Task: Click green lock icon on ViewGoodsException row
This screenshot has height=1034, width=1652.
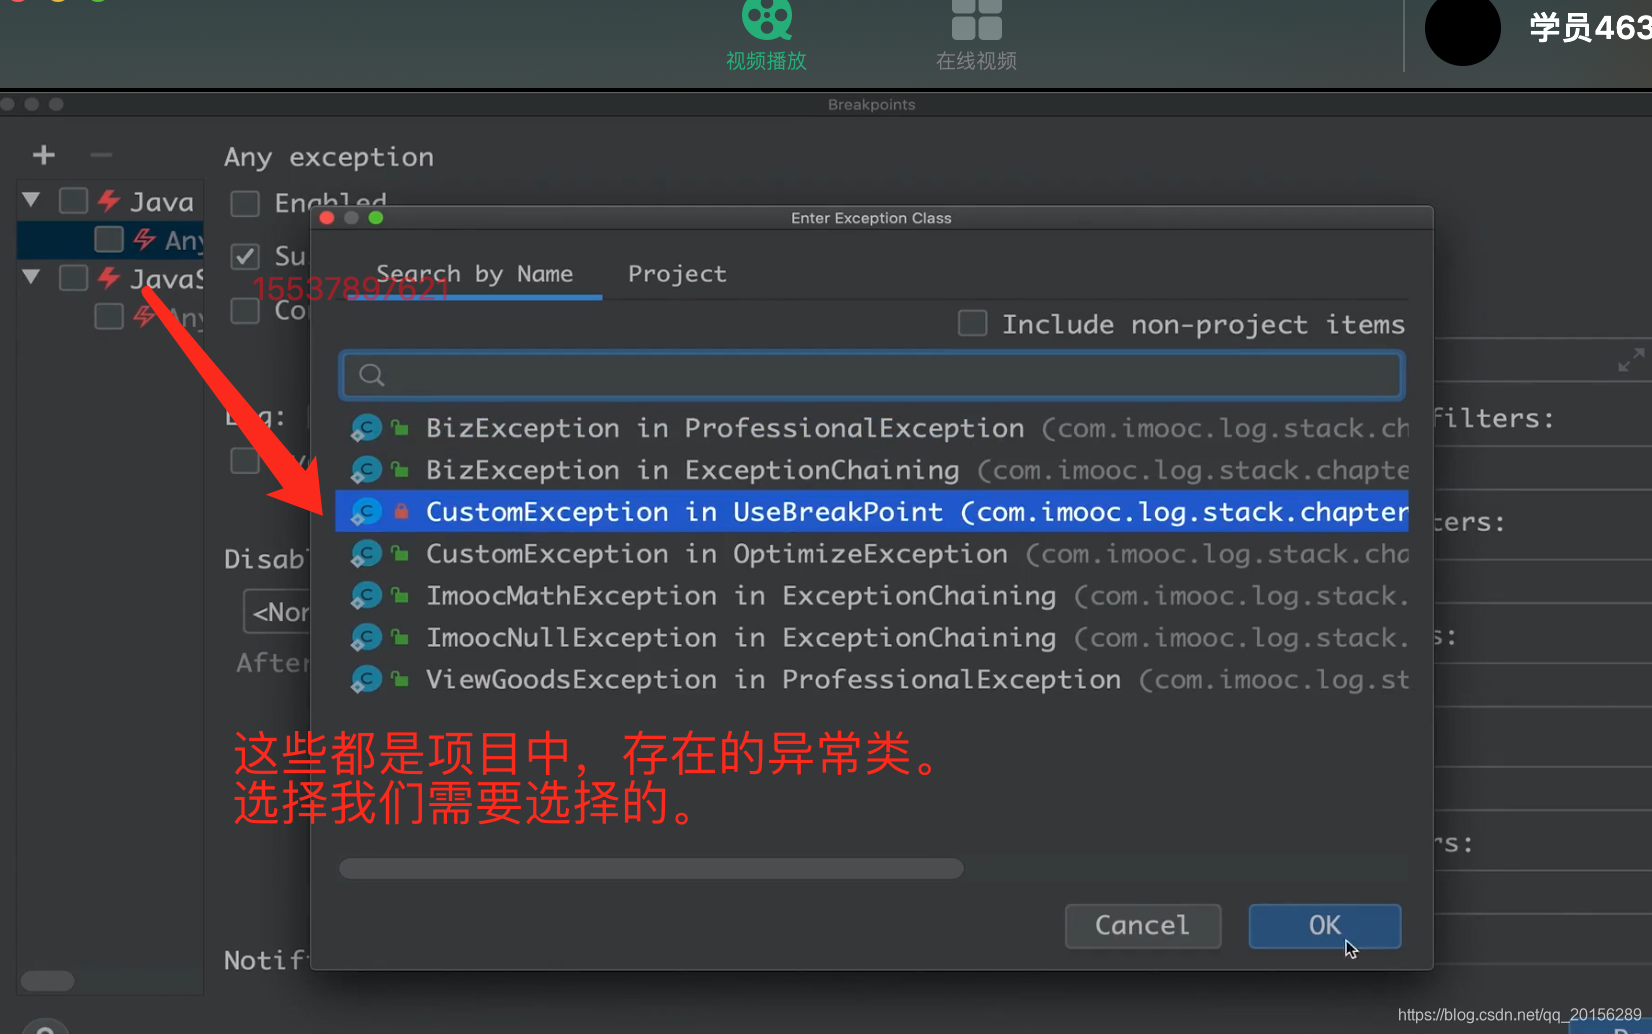Action: (x=400, y=679)
